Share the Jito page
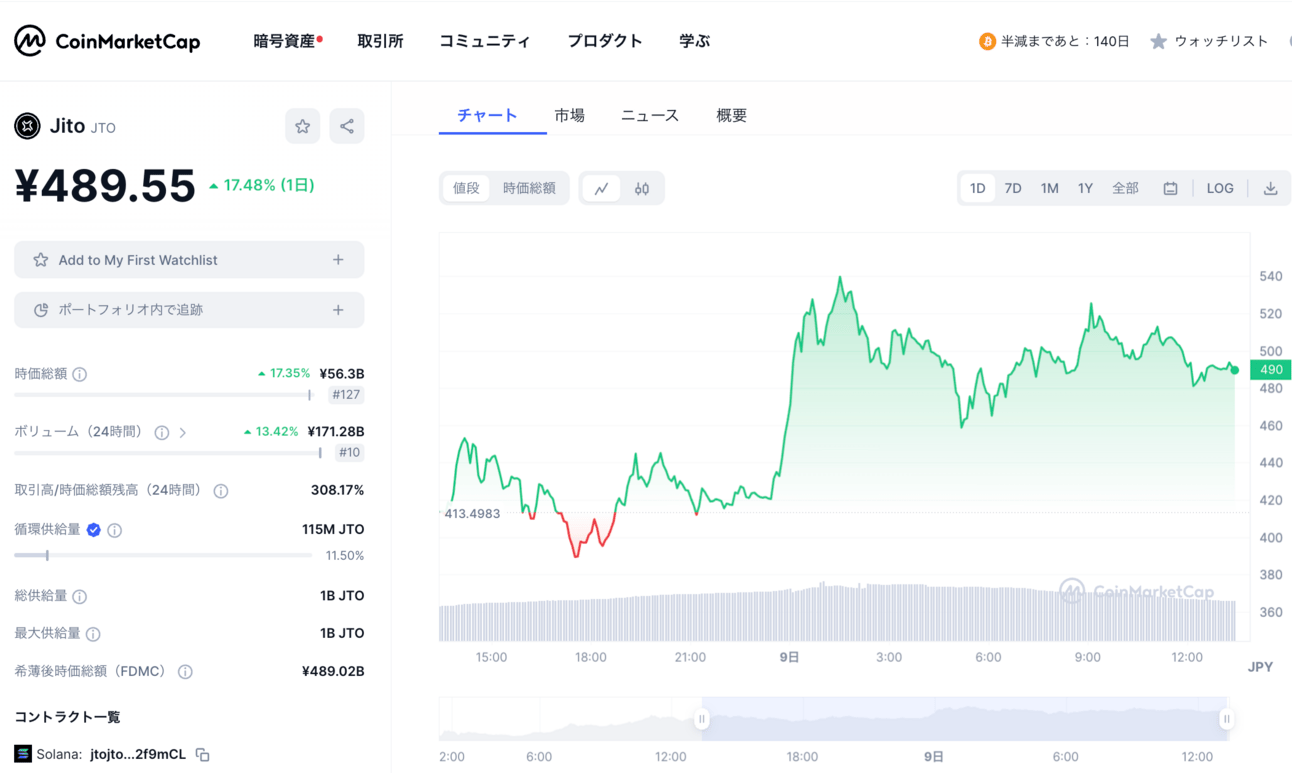Screen dimensions: 1292x773 pyautogui.click(x=347, y=126)
